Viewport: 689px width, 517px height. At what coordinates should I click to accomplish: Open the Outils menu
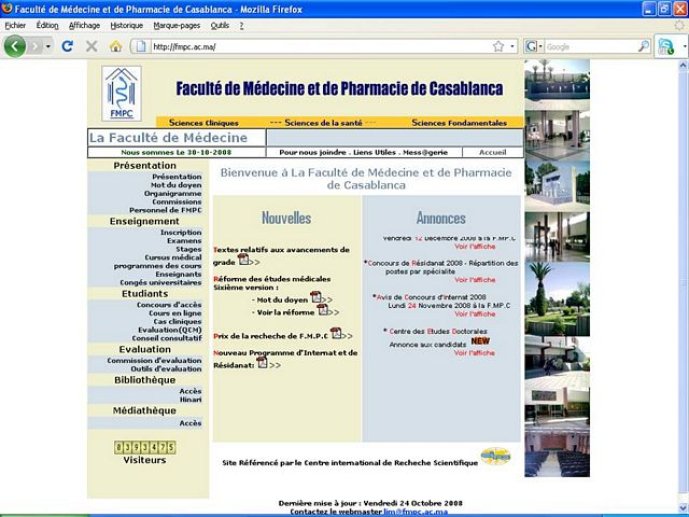pos(220,25)
